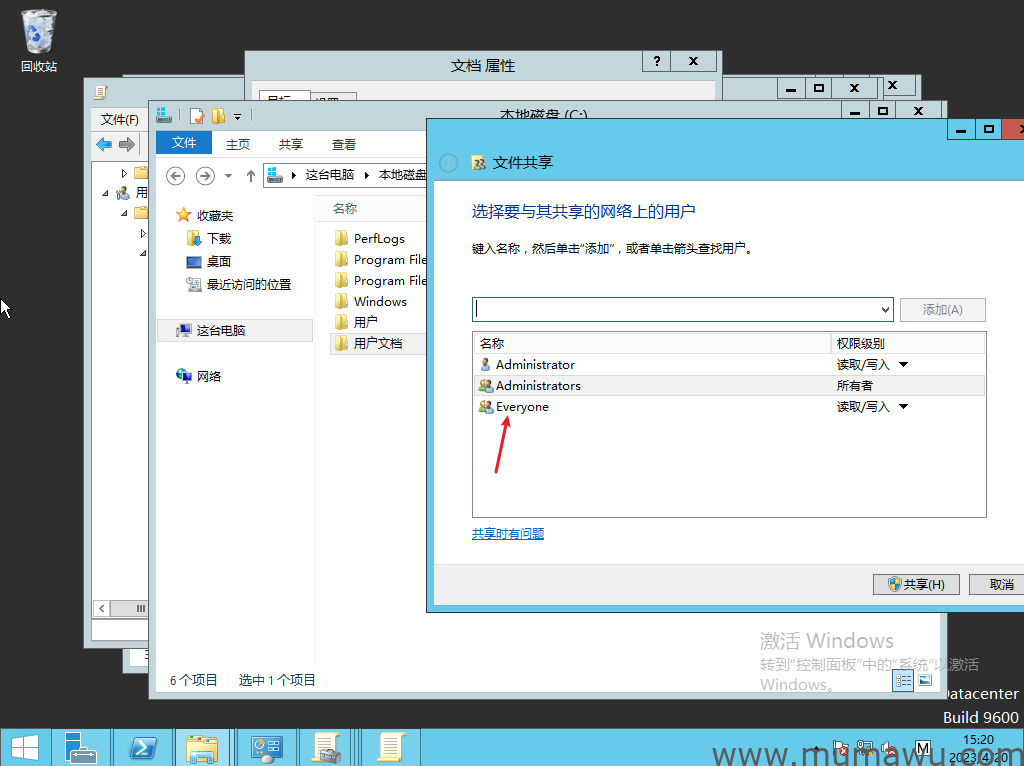The height and width of the screenshot is (766, 1024).
Task: Open the 共享时有问题 help link
Action: (x=508, y=534)
